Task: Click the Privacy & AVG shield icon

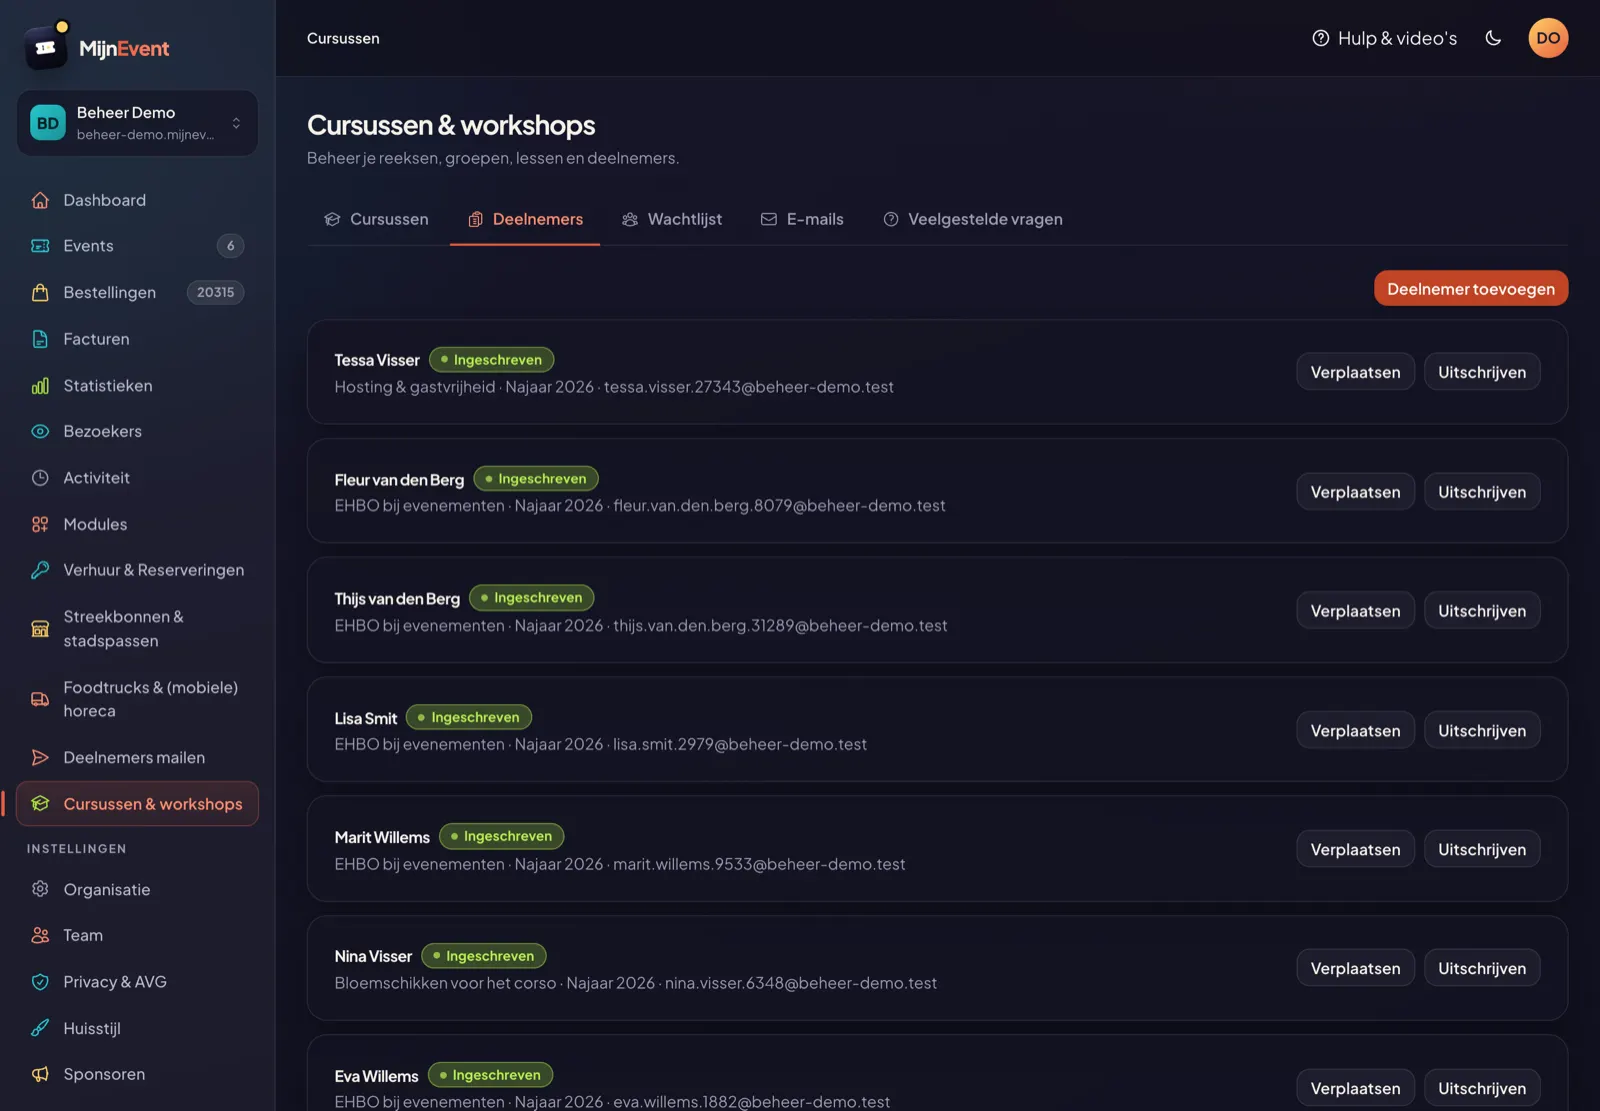Action: click(x=40, y=982)
